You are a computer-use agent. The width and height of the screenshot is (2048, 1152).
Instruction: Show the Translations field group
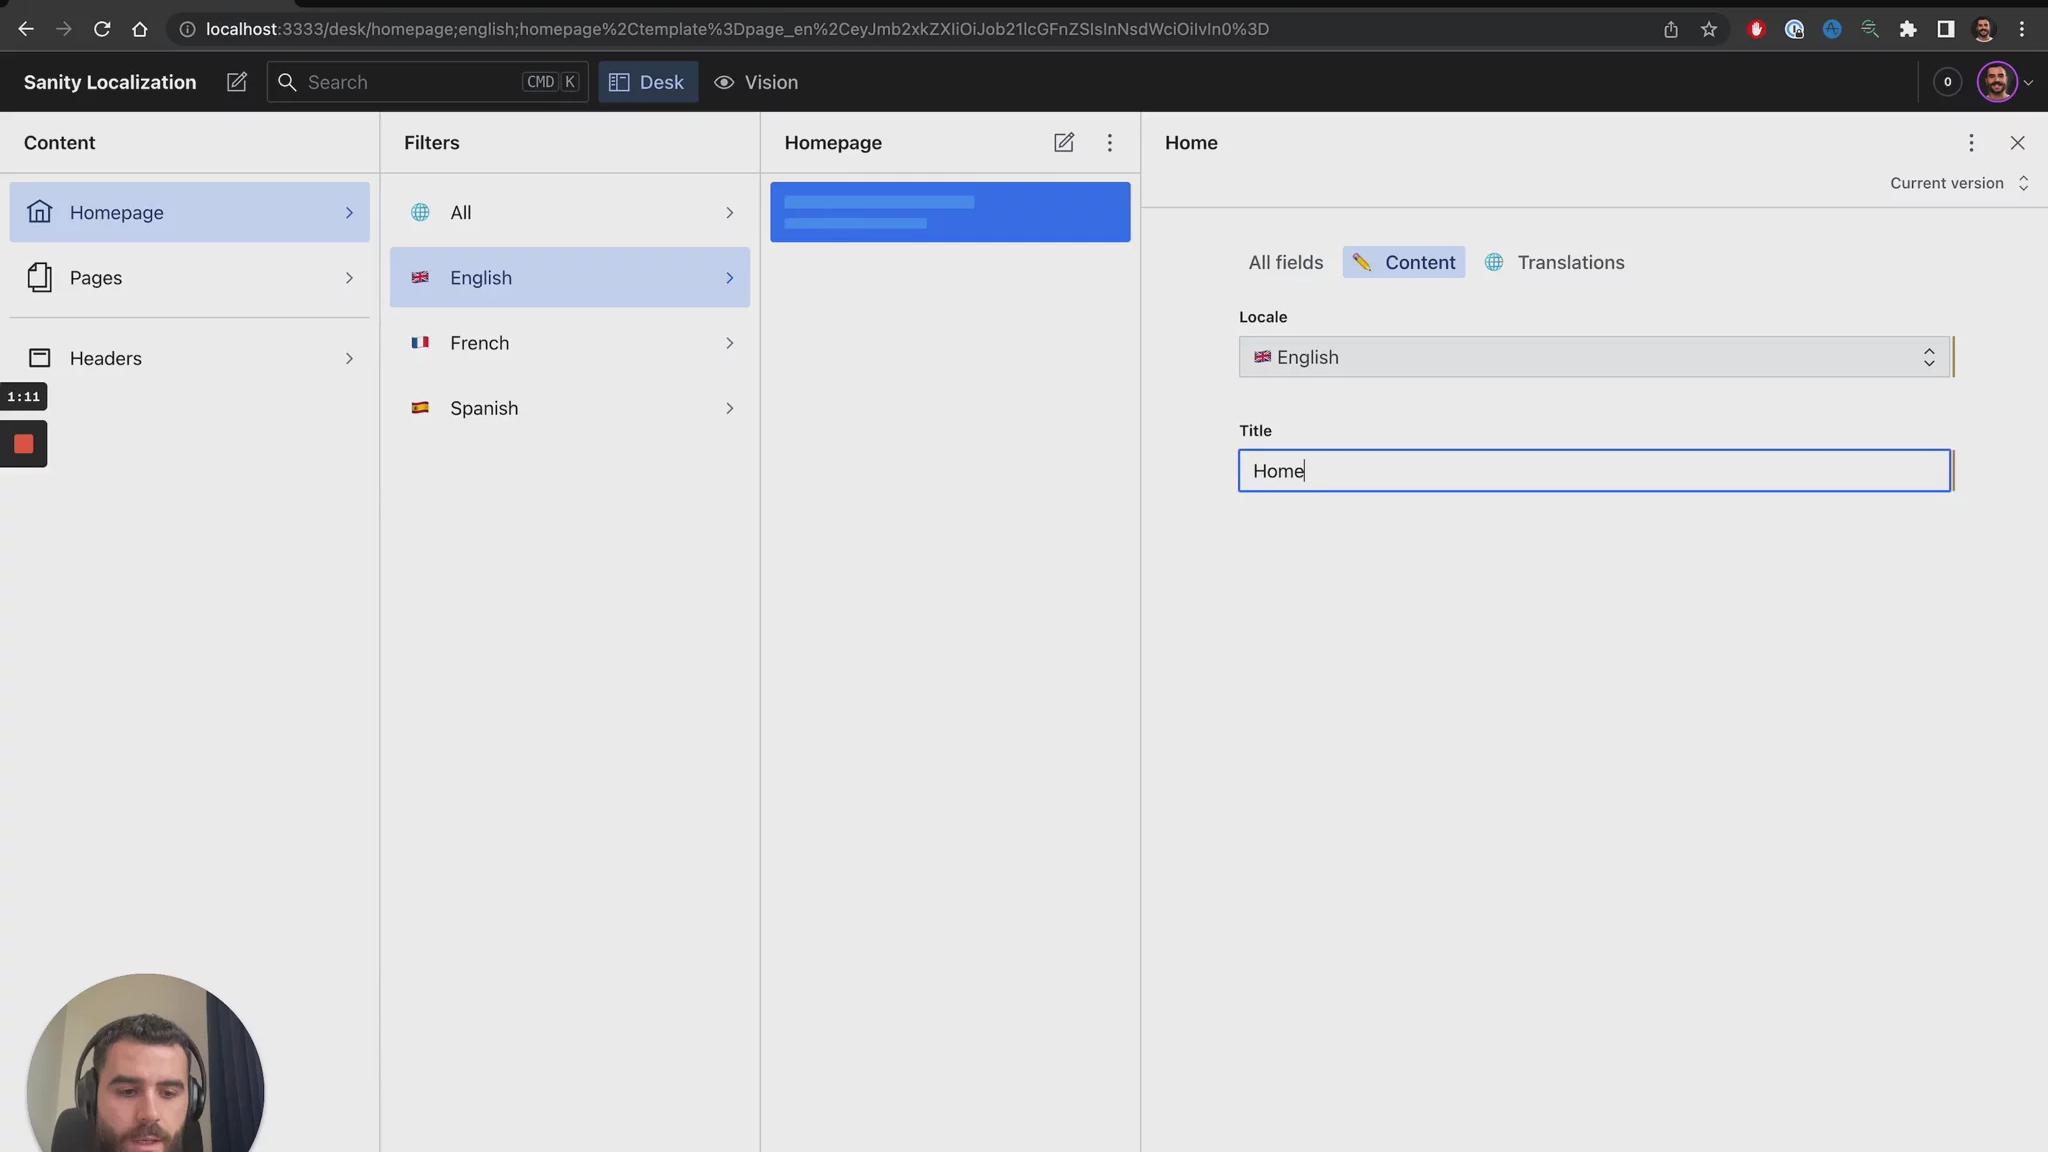pos(1555,262)
